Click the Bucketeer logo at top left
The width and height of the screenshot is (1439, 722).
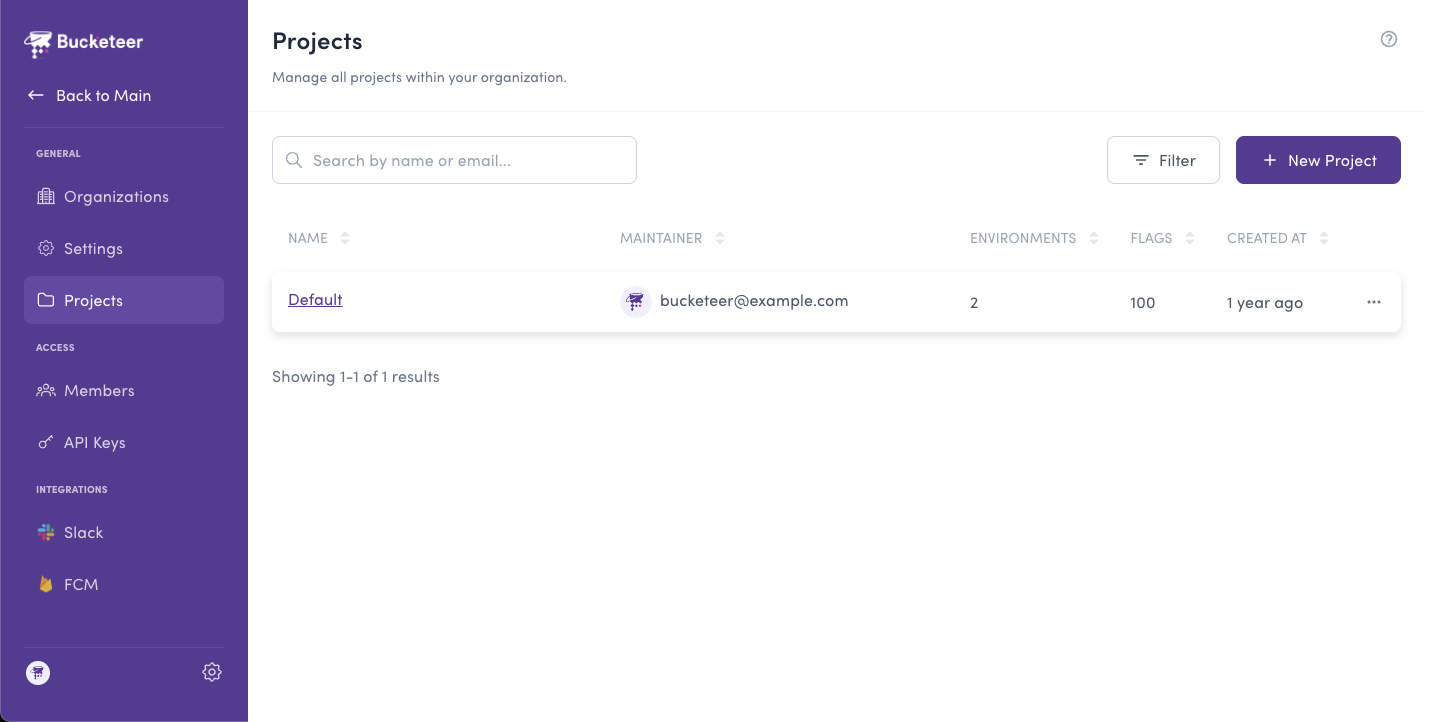[x=84, y=43]
